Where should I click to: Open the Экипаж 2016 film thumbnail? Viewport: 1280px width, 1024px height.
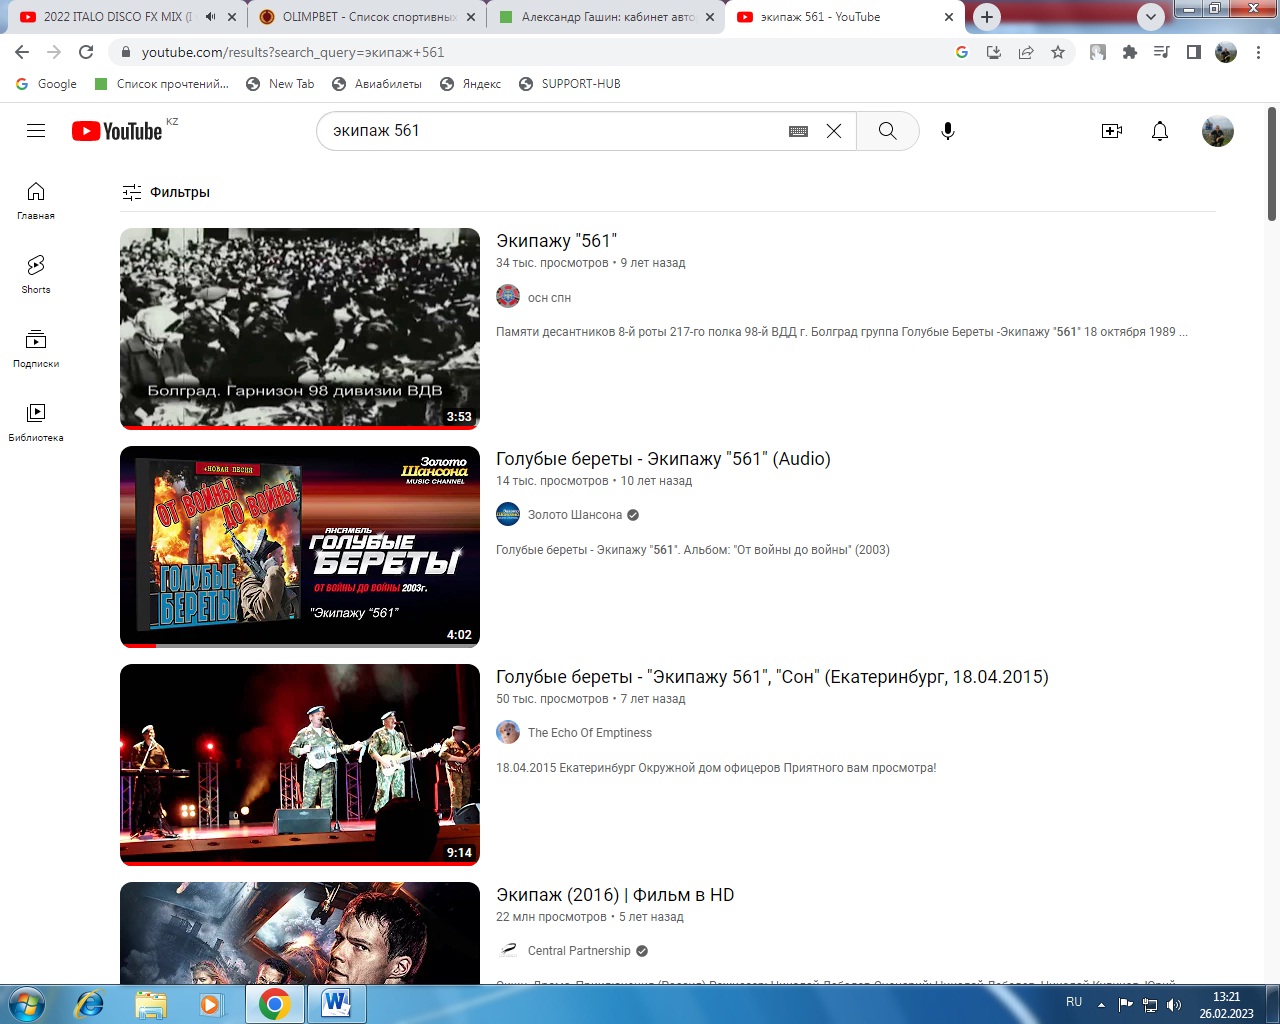click(300, 933)
